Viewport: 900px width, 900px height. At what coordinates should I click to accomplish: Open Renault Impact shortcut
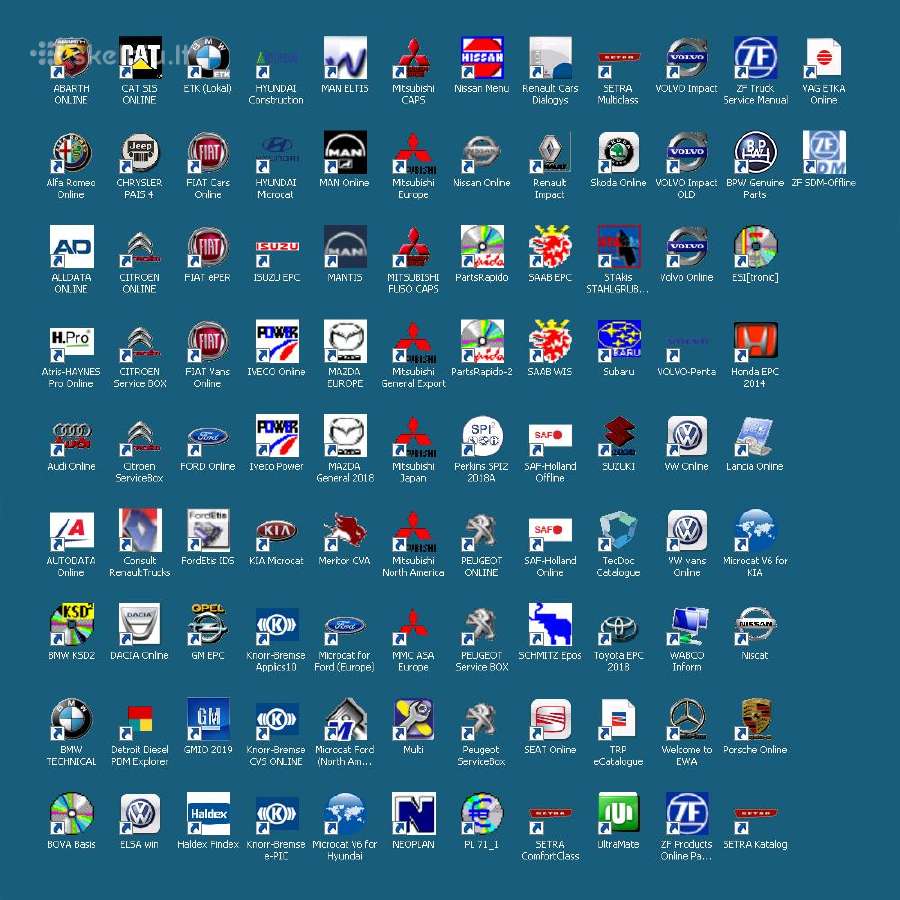(x=550, y=152)
